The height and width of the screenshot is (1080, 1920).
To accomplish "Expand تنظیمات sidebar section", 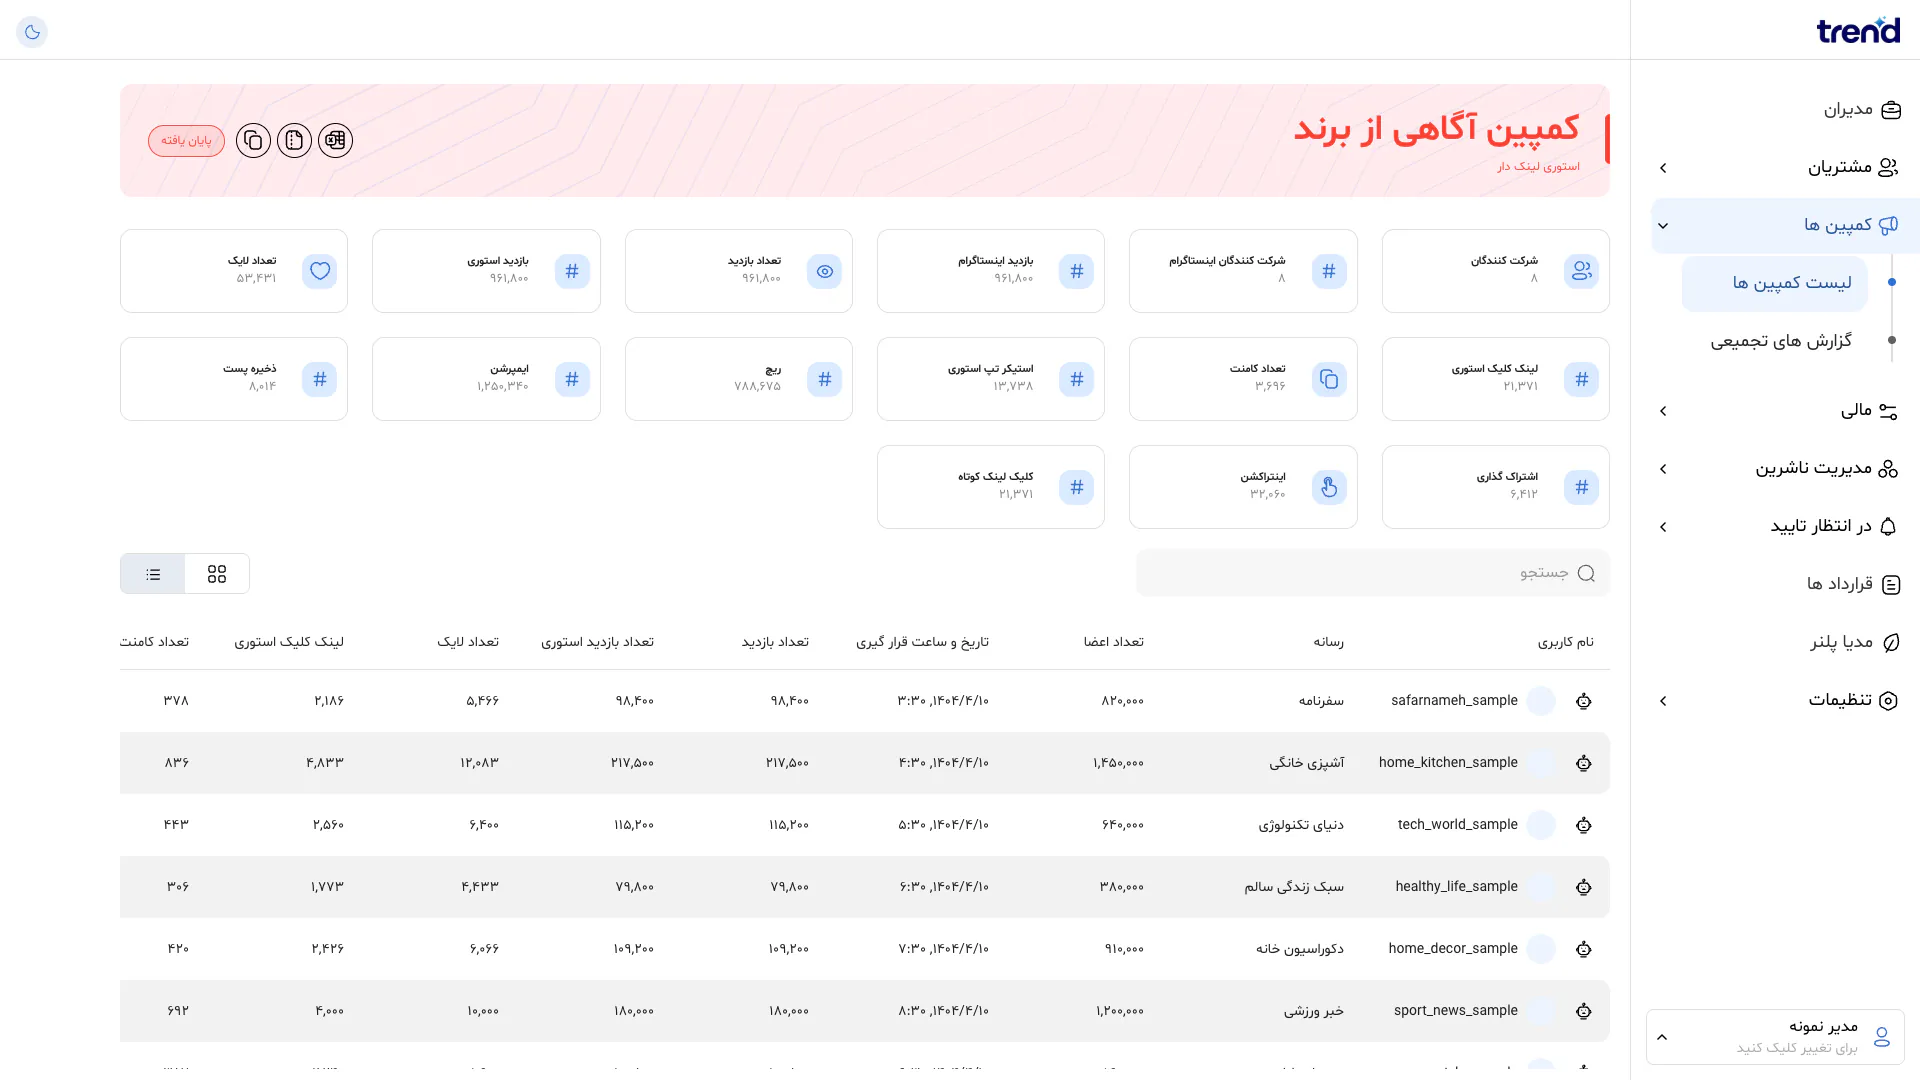I will [1785, 700].
